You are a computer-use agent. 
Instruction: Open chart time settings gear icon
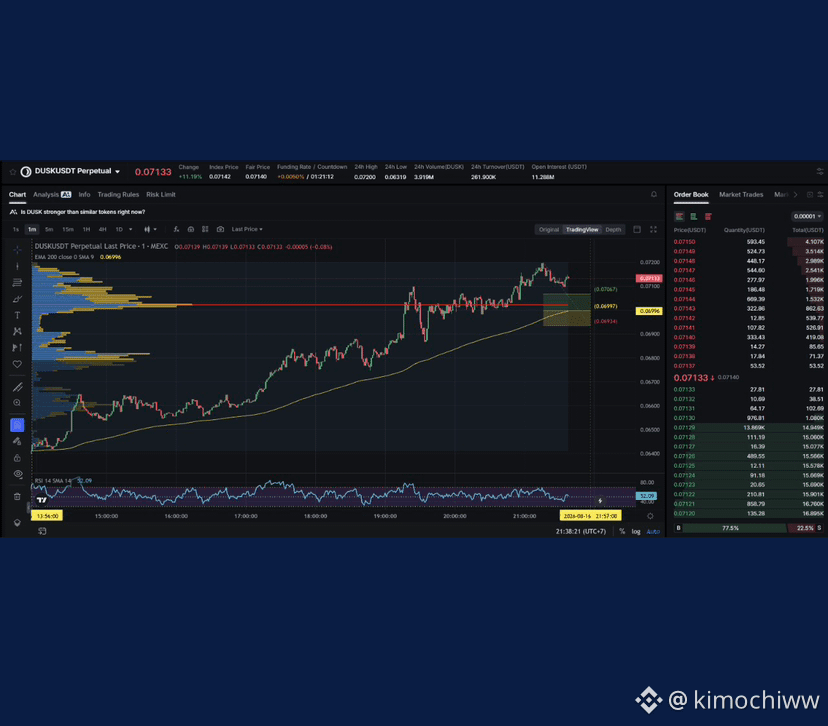coord(650,516)
